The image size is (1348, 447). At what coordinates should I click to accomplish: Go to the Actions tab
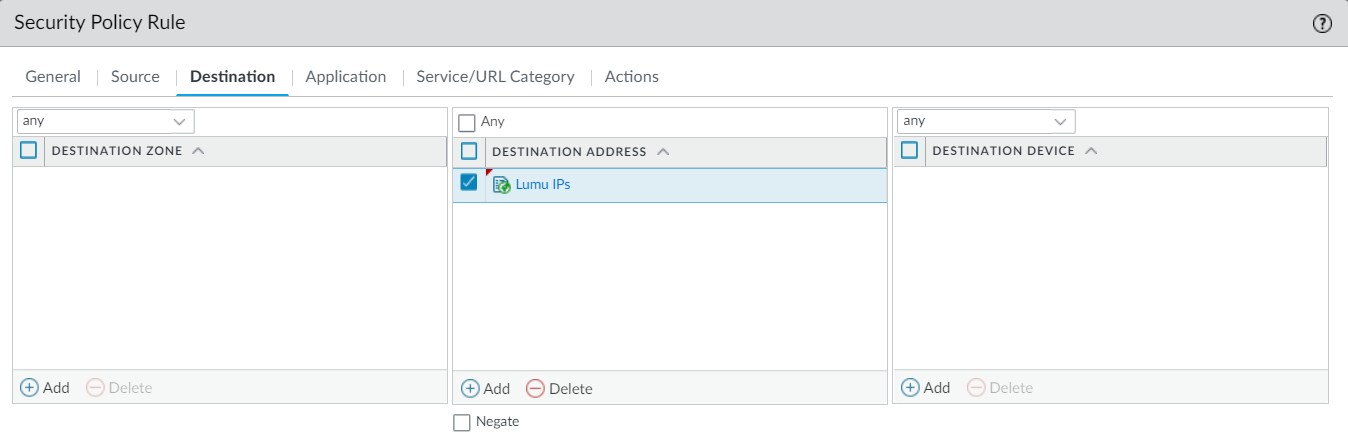(x=631, y=77)
